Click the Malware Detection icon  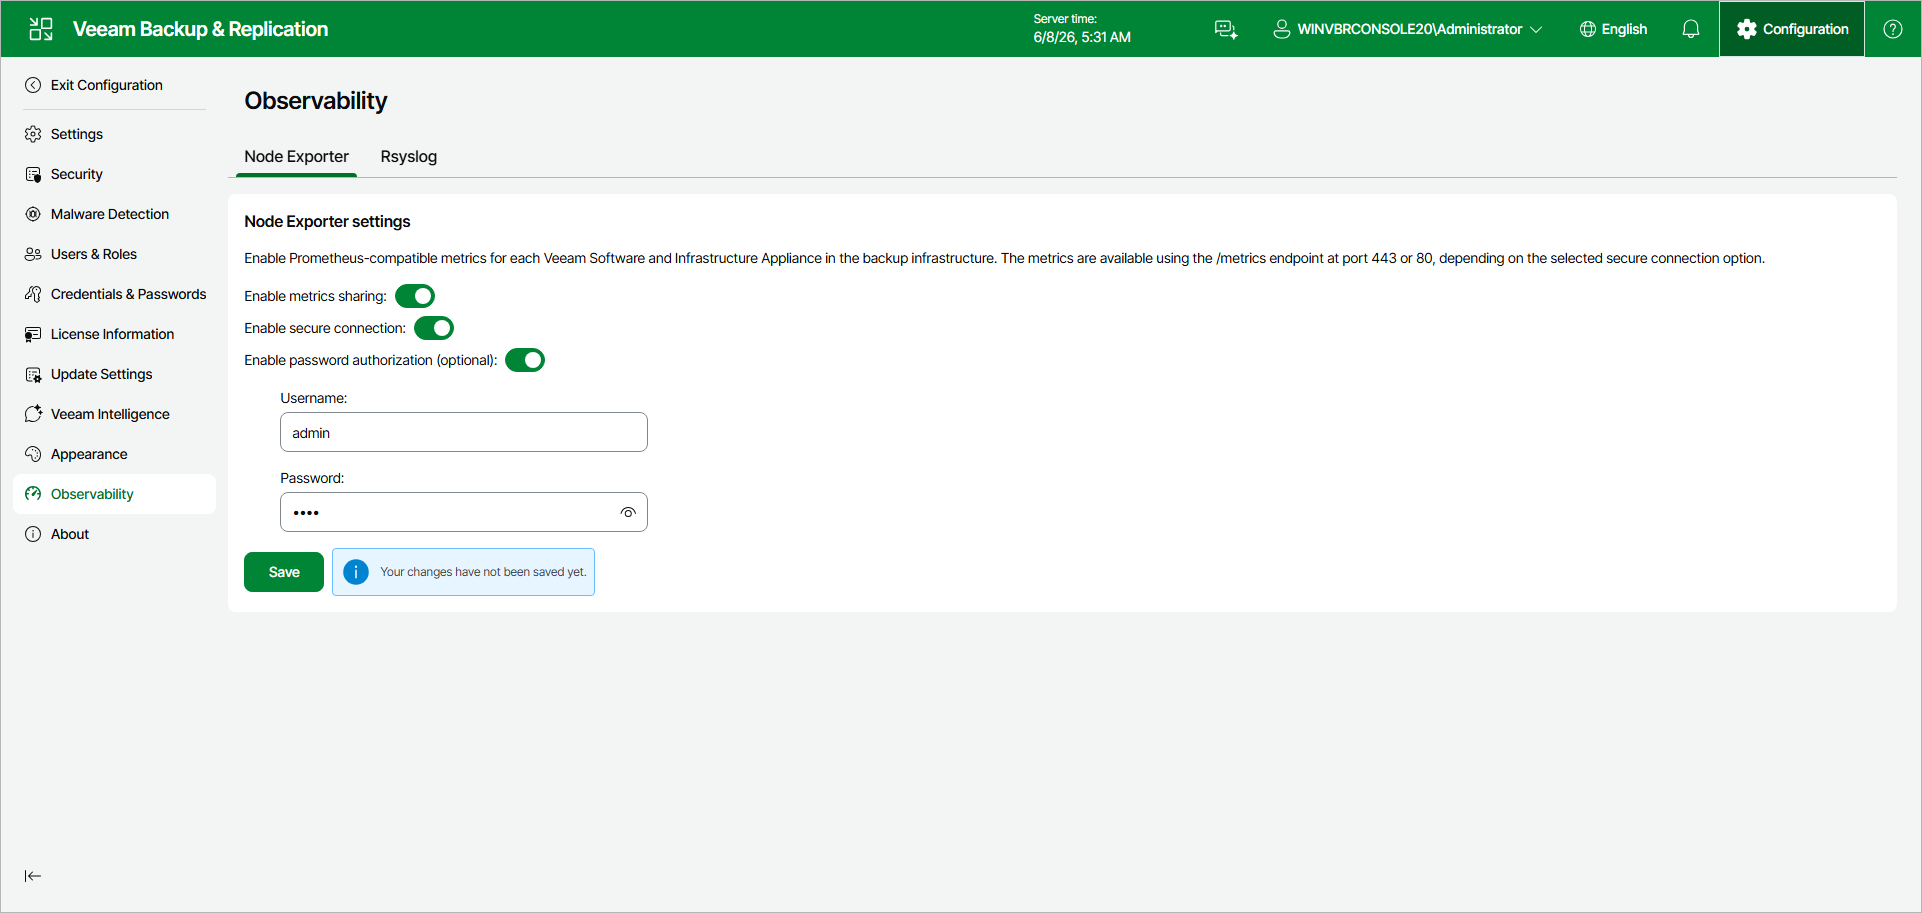coord(33,214)
